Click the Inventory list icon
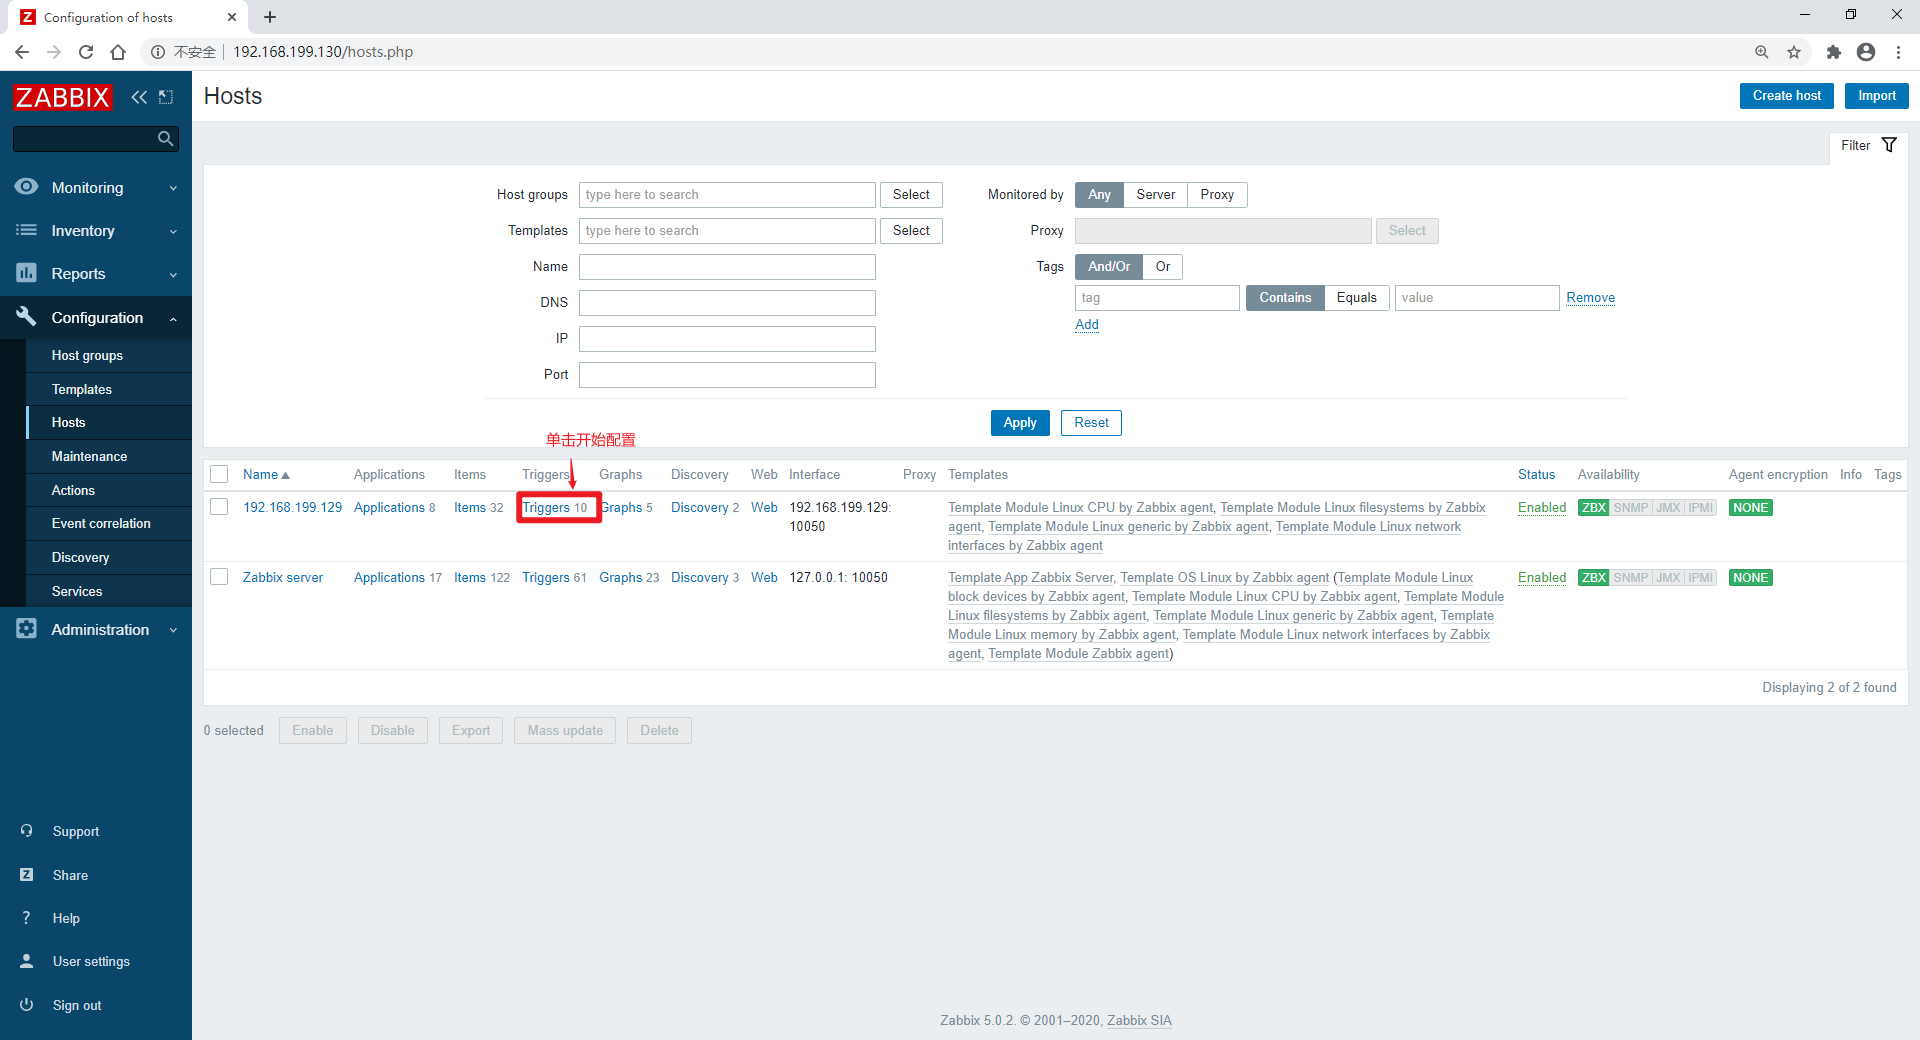 tap(26, 230)
